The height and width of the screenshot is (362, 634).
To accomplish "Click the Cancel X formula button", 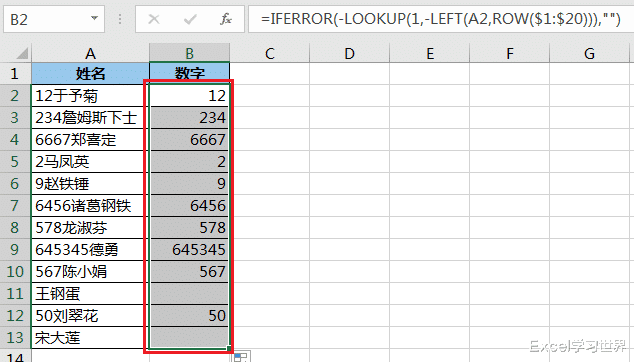I will point(154,19).
